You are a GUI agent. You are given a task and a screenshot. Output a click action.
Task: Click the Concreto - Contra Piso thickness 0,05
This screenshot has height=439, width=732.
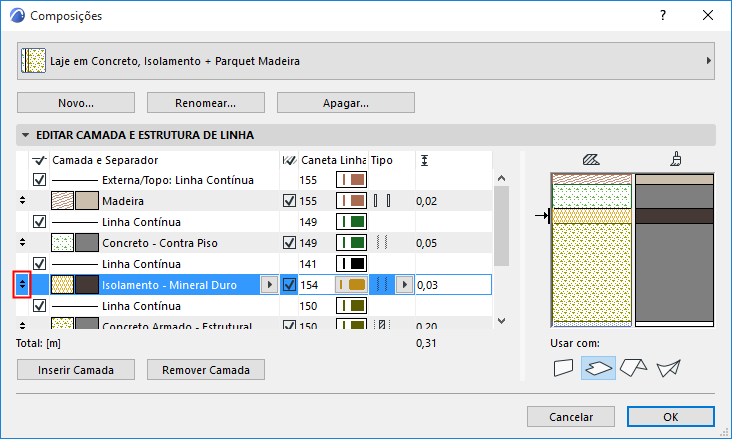click(x=427, y=243)
